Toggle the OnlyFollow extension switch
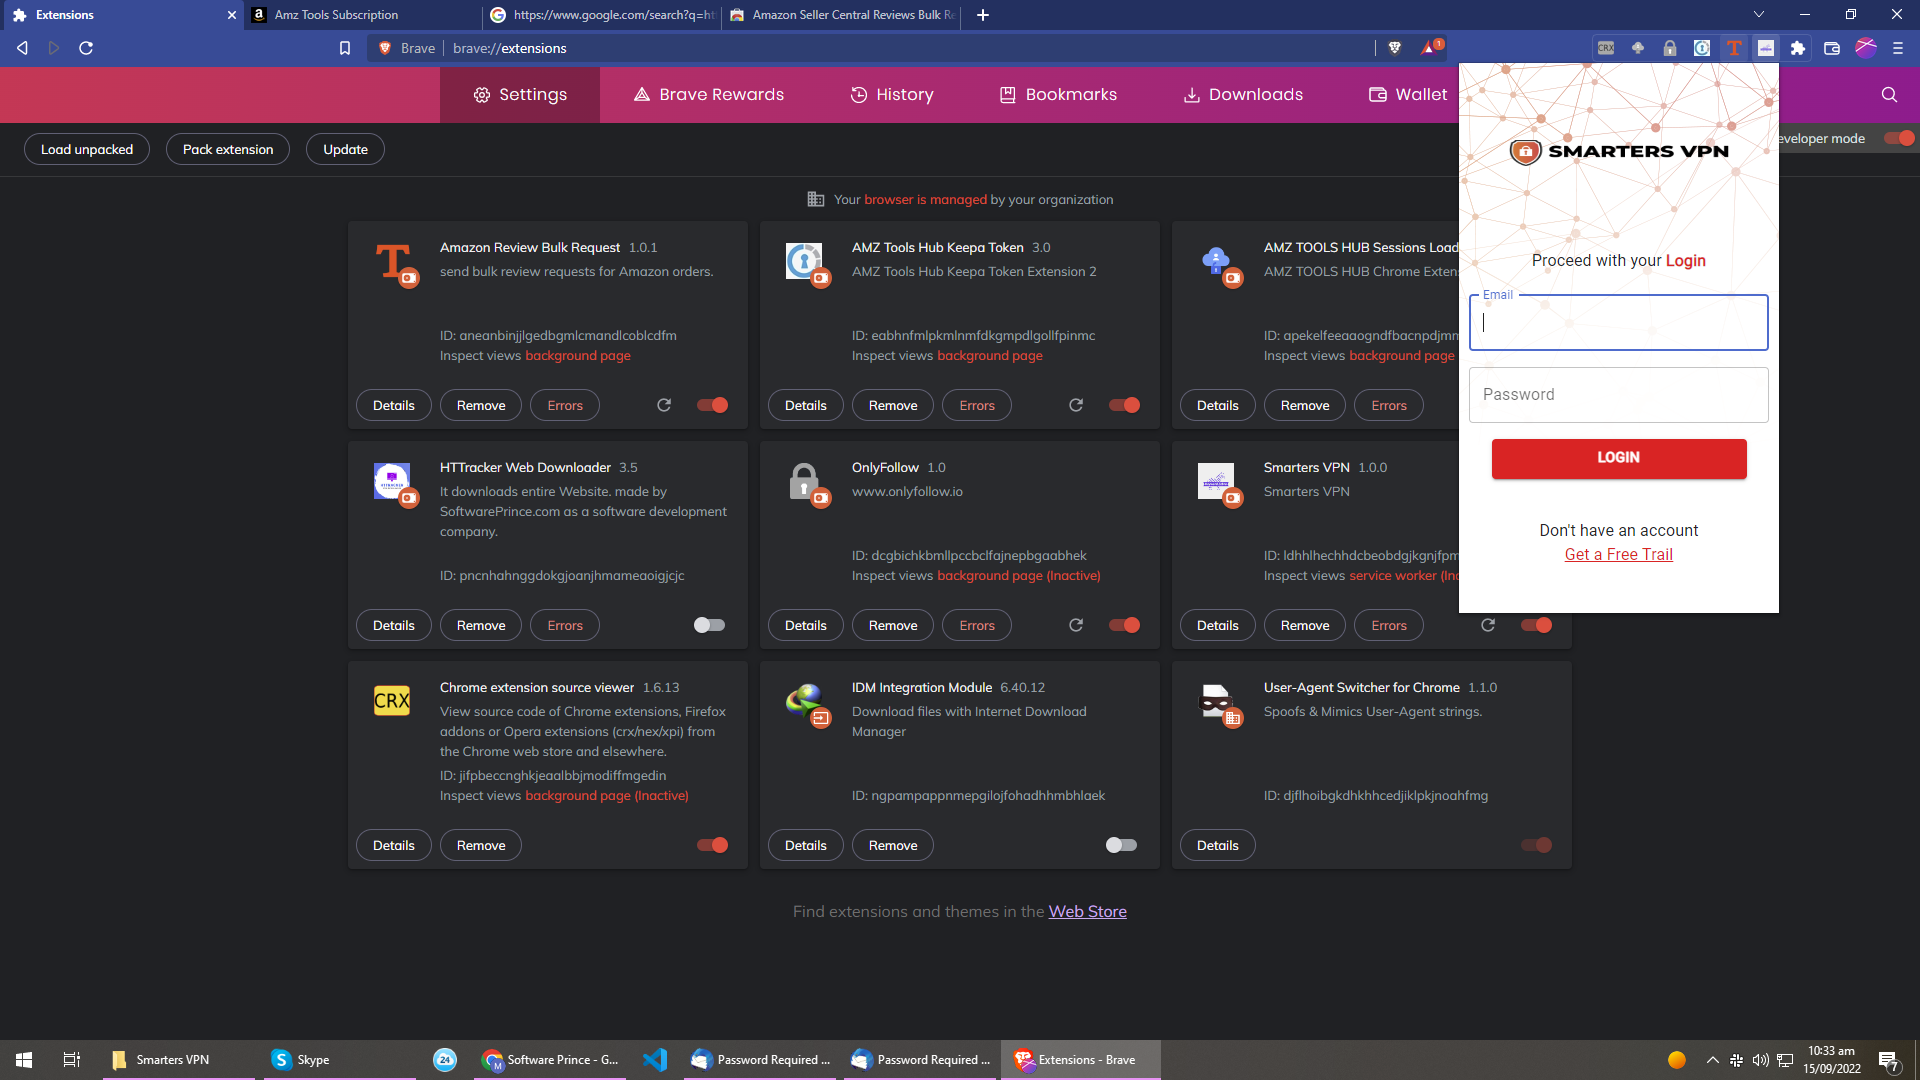Viewport: 1920px width, 1080px height. pyautogui.click(x=1124, y=625)
